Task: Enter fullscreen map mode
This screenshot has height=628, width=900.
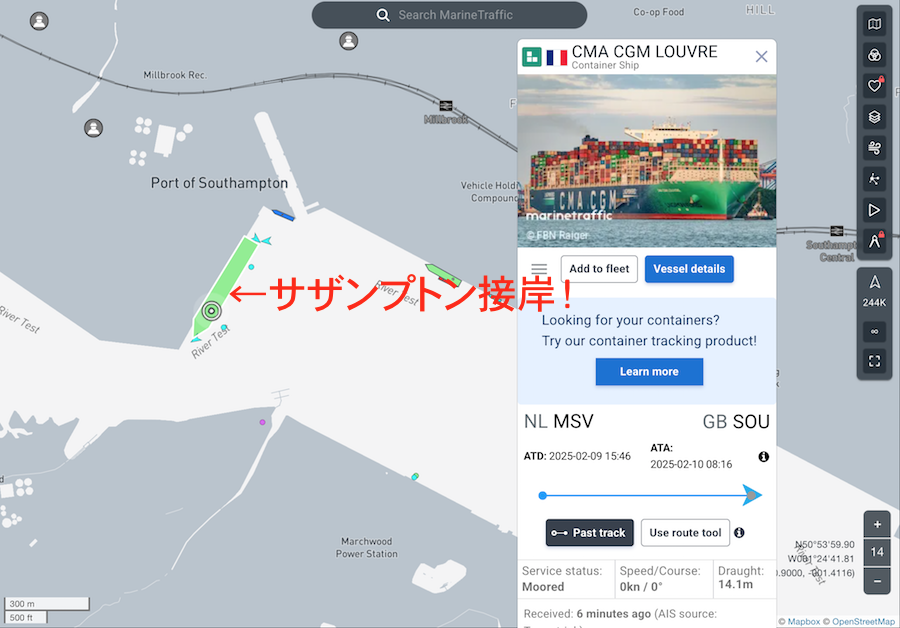Action: (x=874, y=361)
